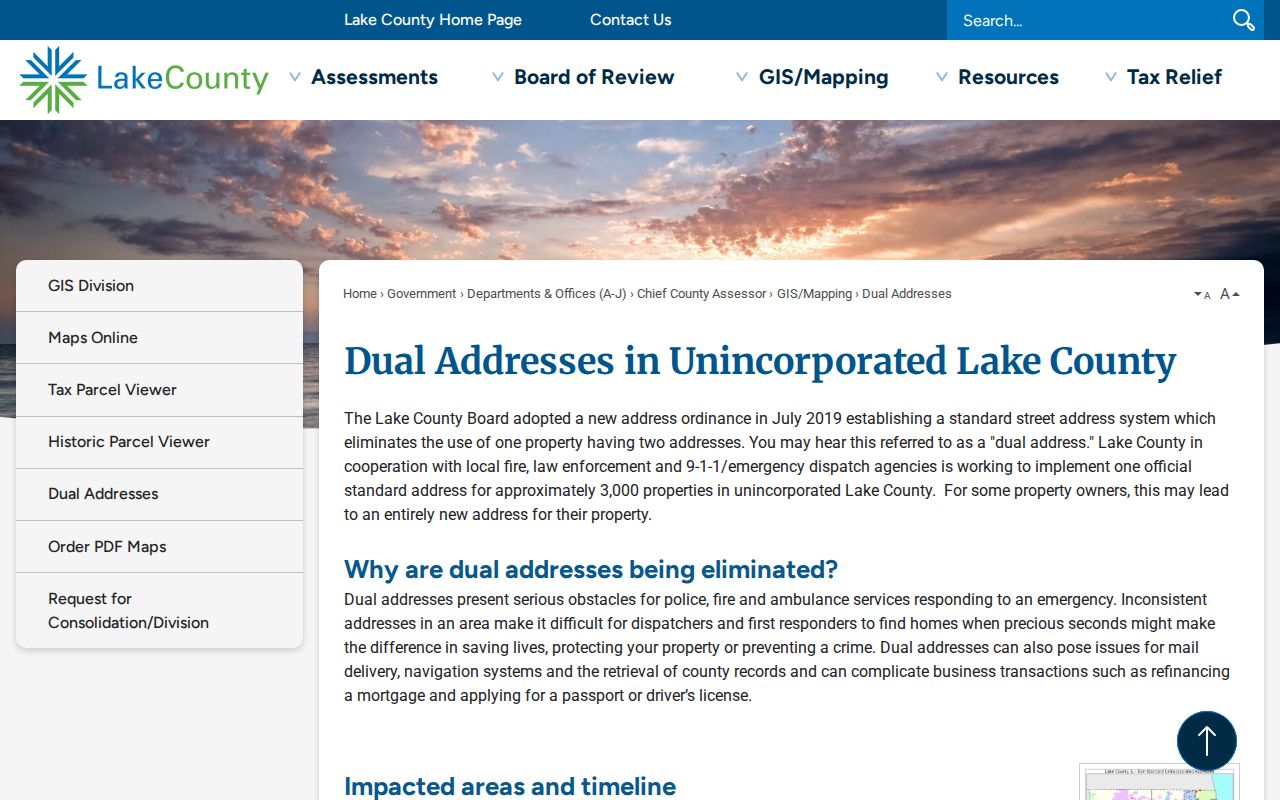The width and height of the screenshot is (1280, 800).
Task: Decrease the page font size
Action: (1202, 294)
